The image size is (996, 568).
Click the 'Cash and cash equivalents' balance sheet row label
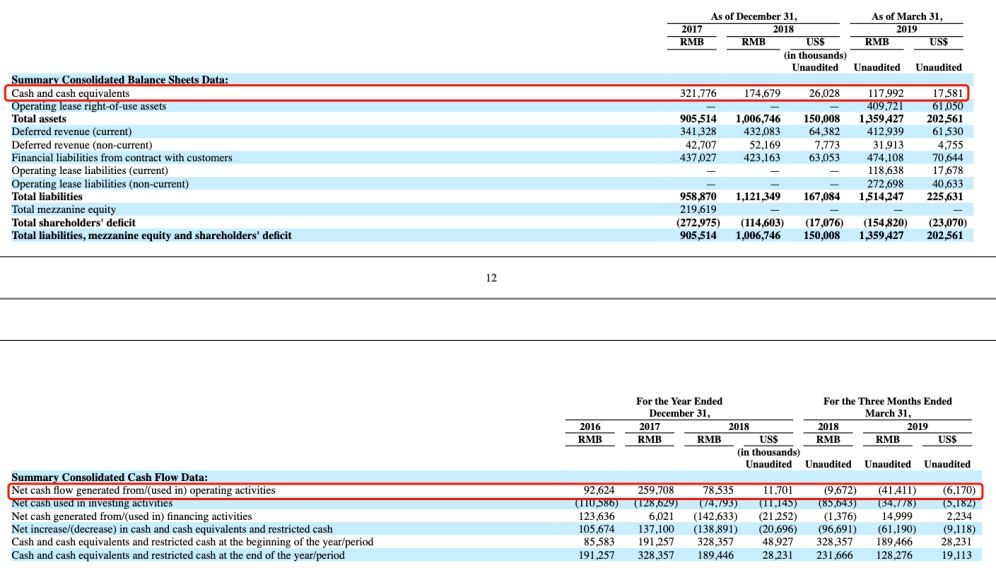[x=70, y=93]
